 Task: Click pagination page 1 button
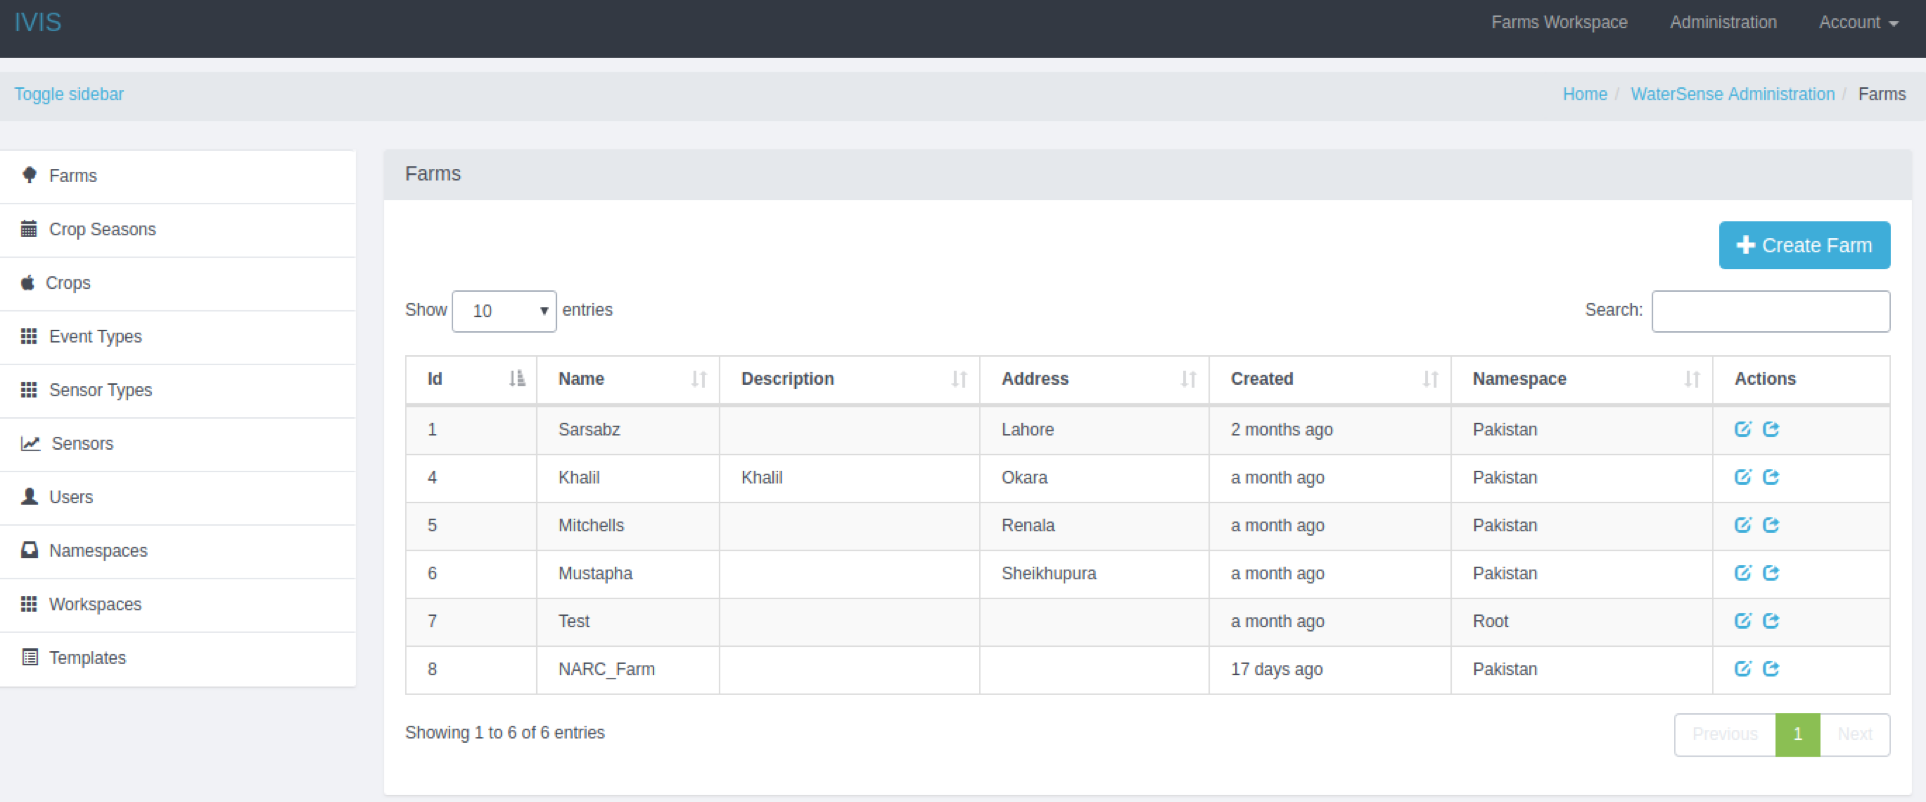(1797, 734)
